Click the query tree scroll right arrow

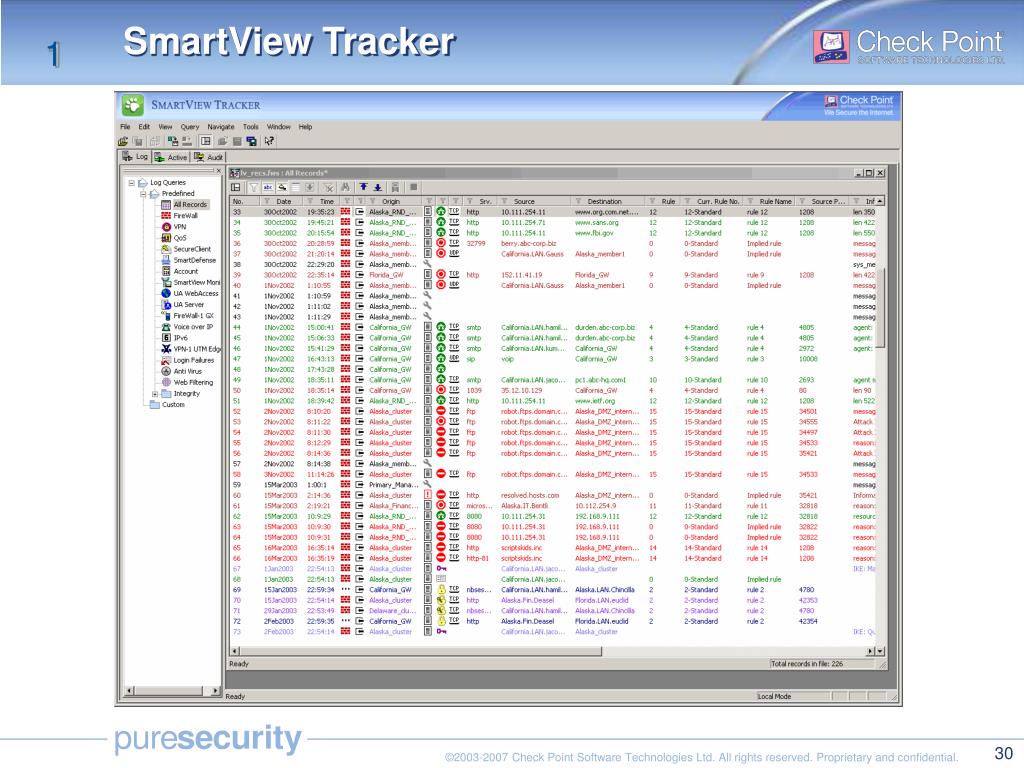[216, 690]
